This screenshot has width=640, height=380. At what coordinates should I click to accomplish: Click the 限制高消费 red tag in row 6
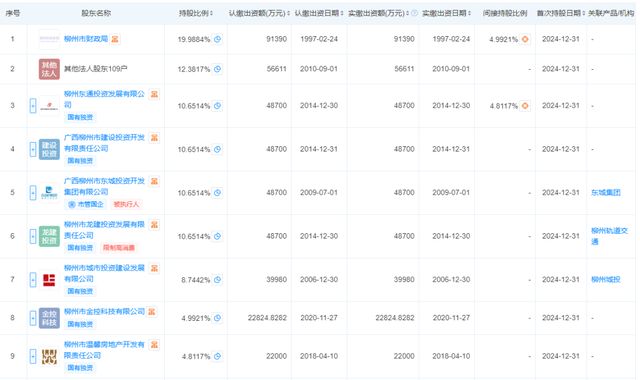click(119, 248)
